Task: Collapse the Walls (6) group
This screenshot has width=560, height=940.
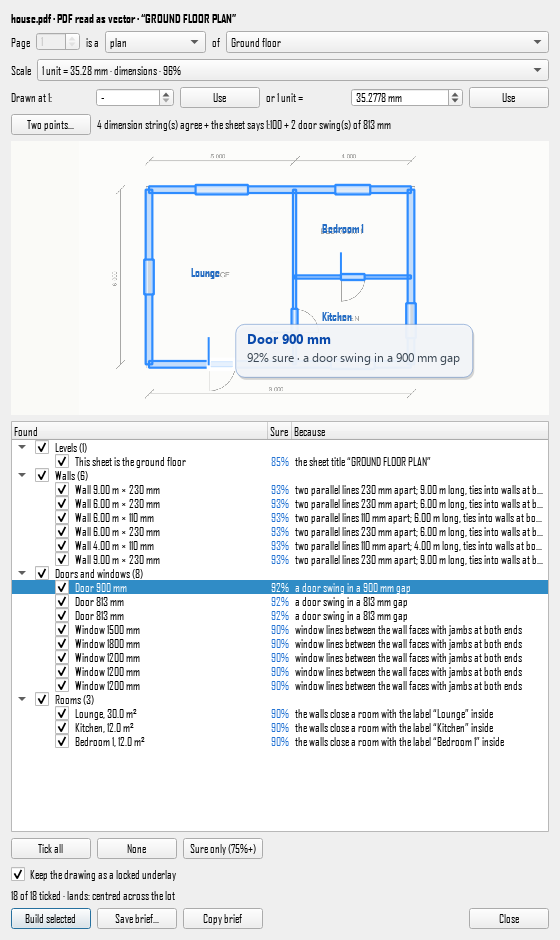Action: coord(22,475)
